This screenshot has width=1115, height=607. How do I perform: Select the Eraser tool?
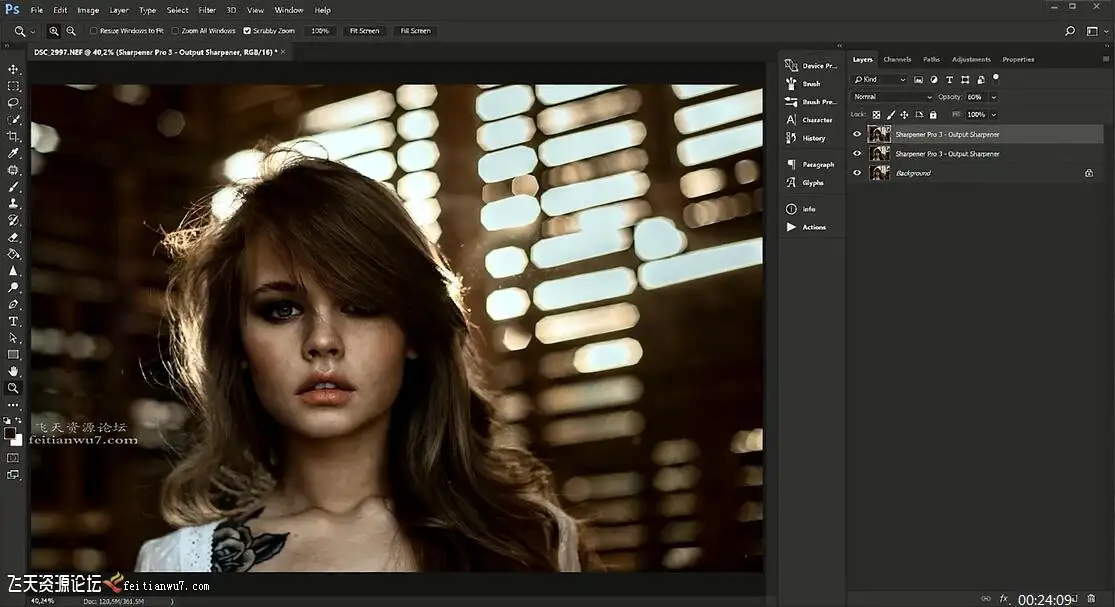pyautogui.click(x=14, y=237)
